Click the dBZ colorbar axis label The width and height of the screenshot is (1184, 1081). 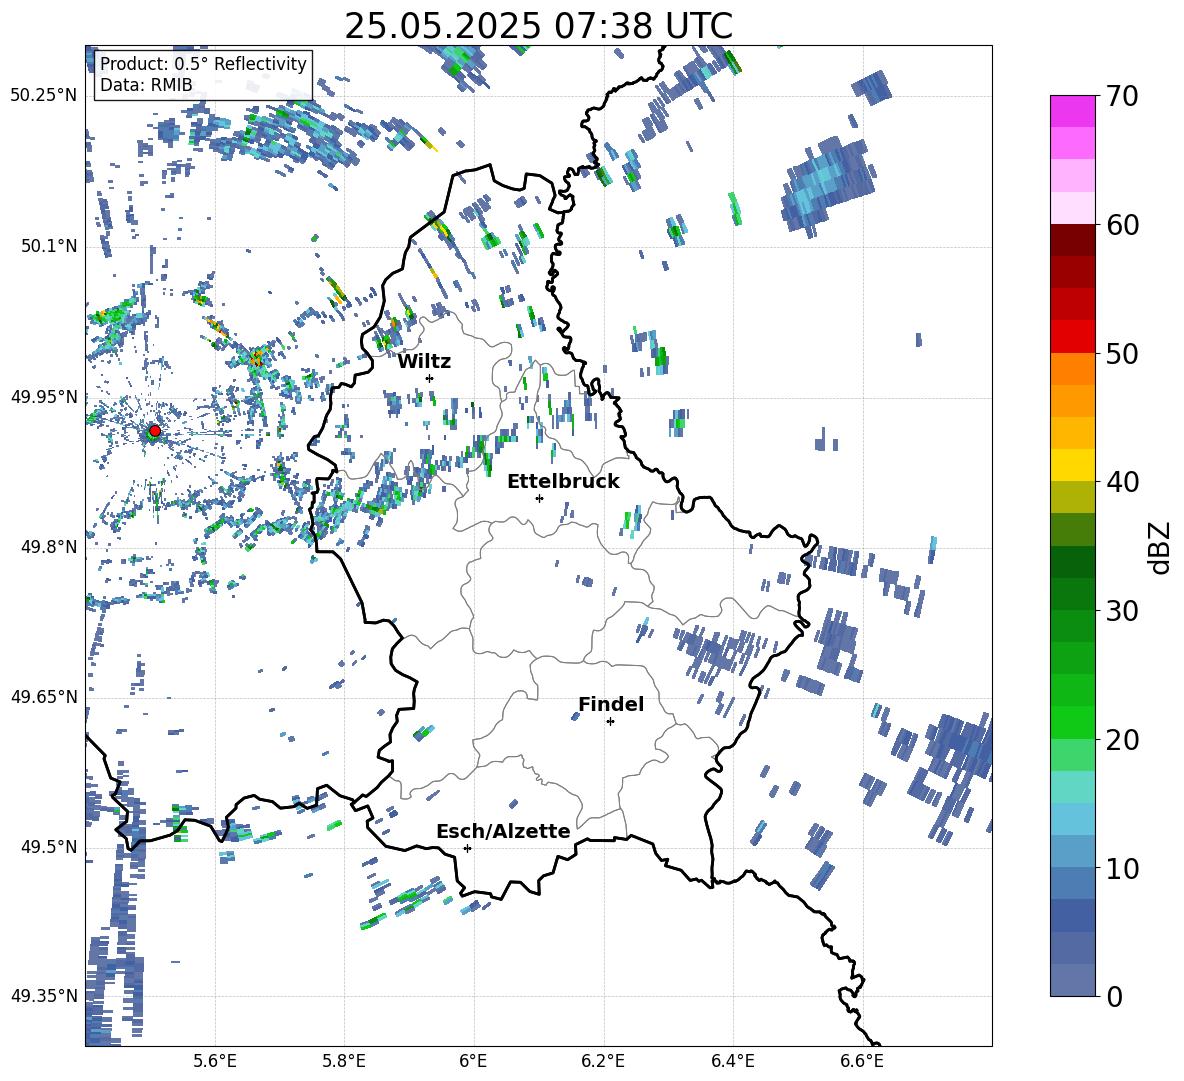[x=1161, y=548]
